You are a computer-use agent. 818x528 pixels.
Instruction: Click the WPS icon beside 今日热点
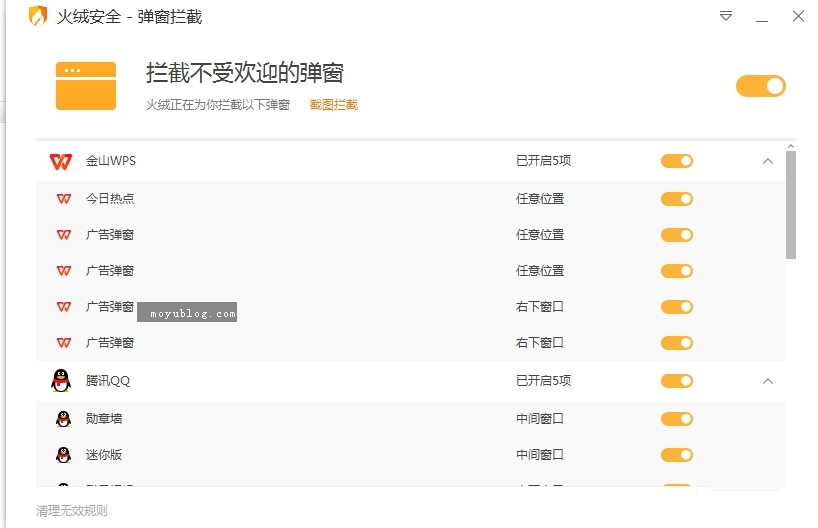pyautogui.click(x=64, y=199)
